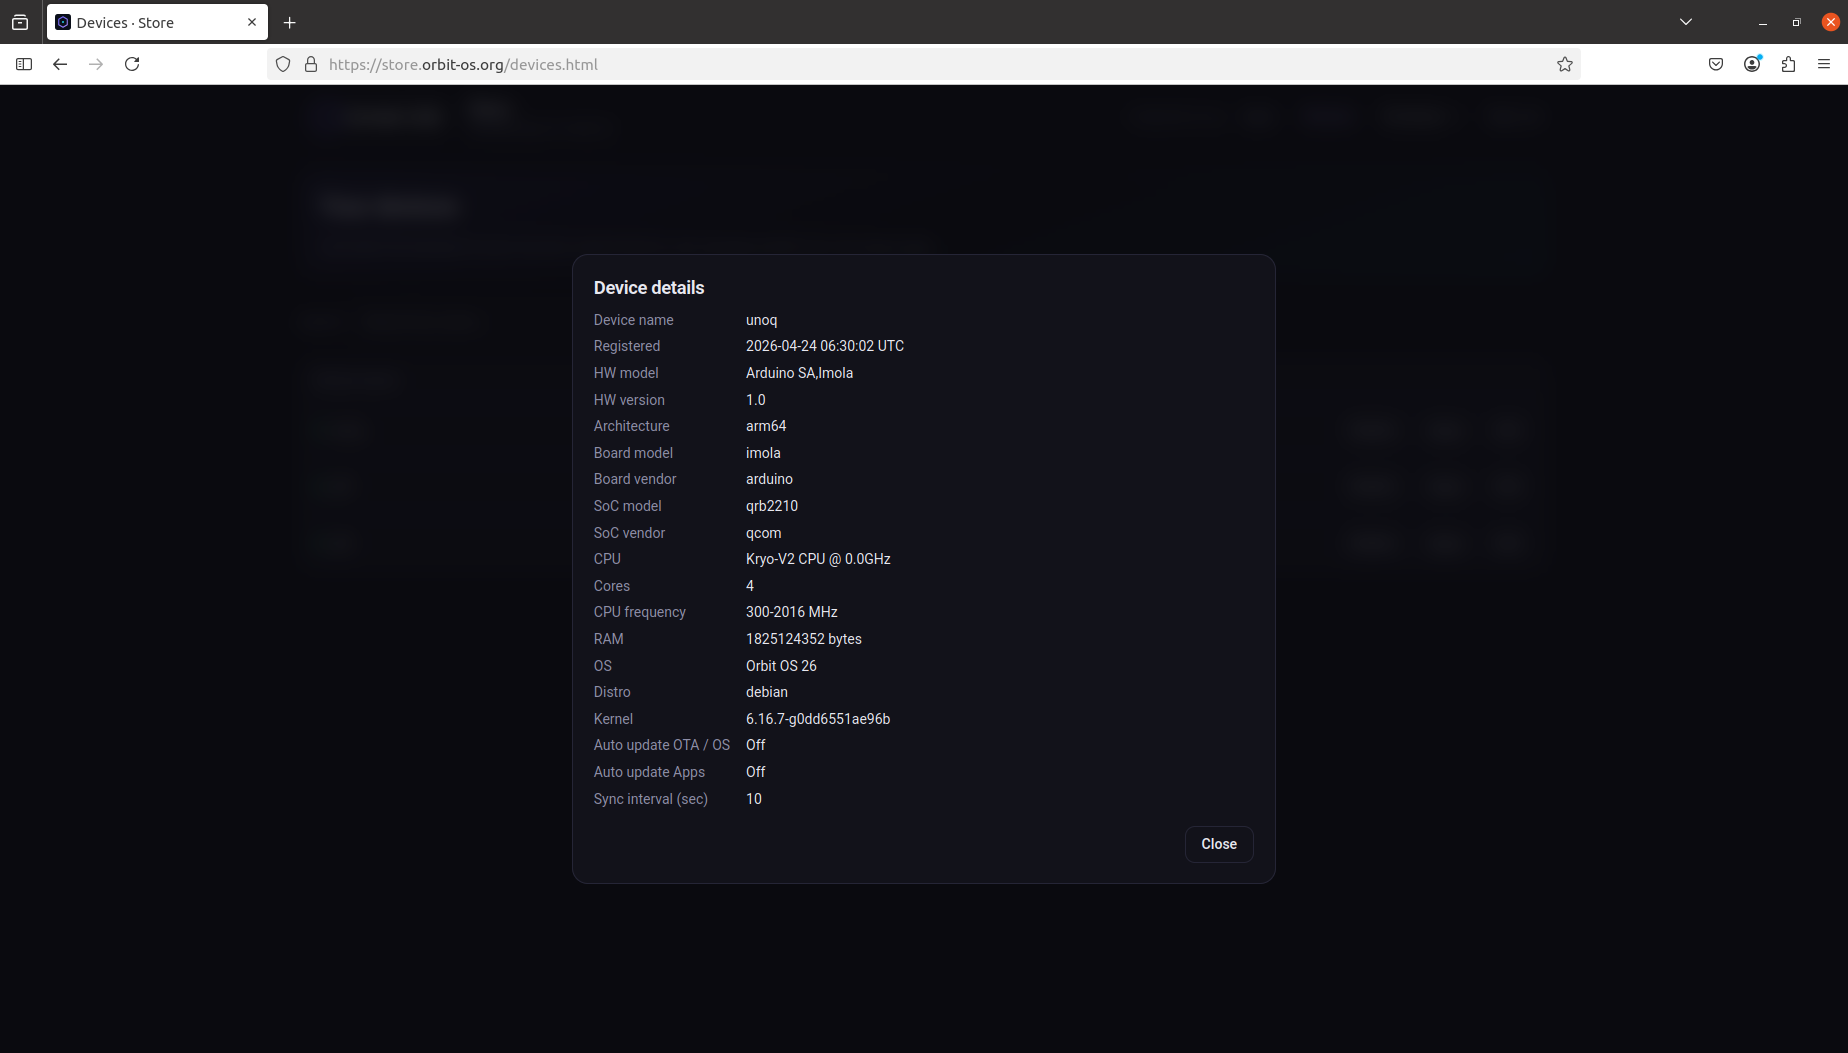Image resolution: width=1848 pixels, height=1053 pixels.
Task: Open the tracking protection shield panel
Action: [283, 64]
